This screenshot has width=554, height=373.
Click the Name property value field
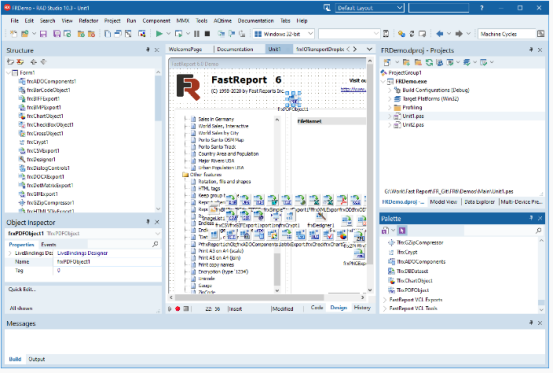click(108, 262)
